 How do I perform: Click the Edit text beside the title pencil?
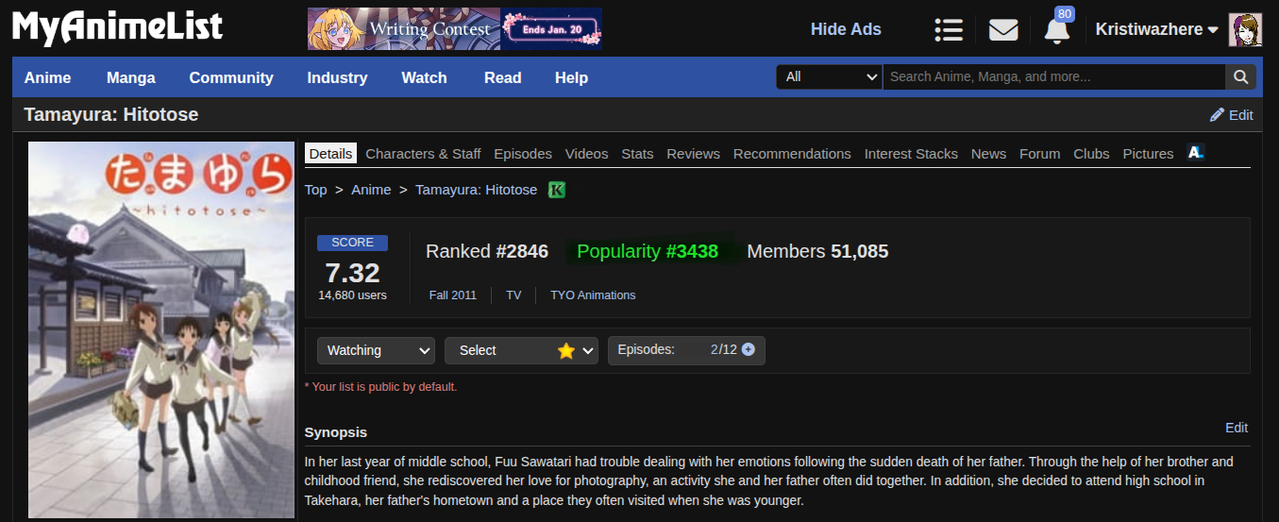pos(1241,115)
